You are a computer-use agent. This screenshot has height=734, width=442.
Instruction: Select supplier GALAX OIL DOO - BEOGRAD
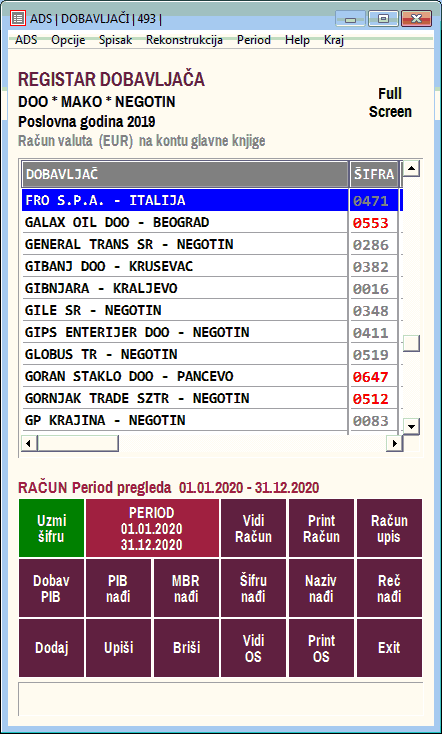pyautogui.click(x=185, y=222)
